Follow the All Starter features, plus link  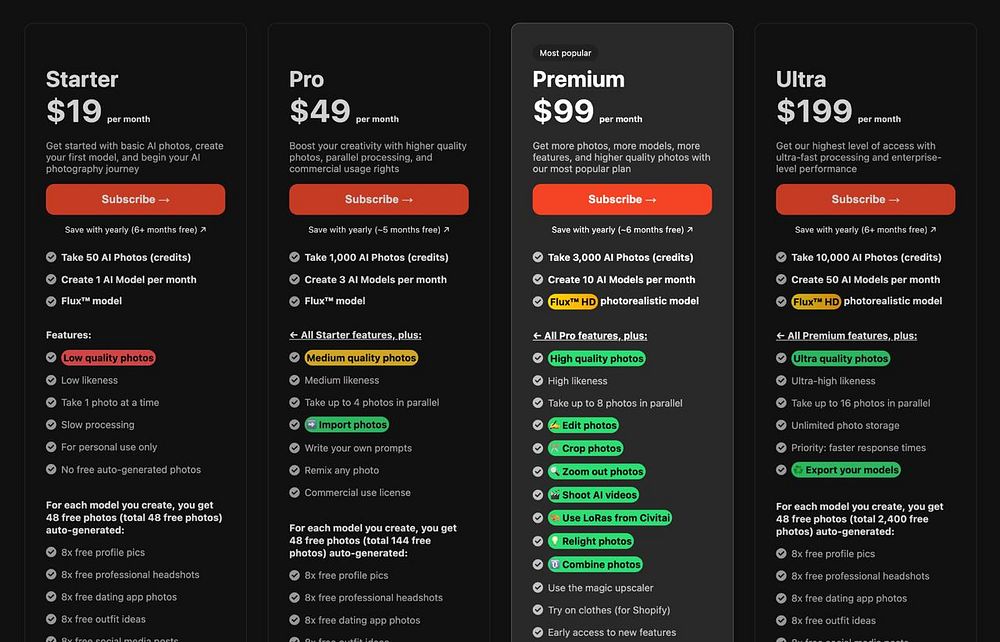tap(355, 335)
